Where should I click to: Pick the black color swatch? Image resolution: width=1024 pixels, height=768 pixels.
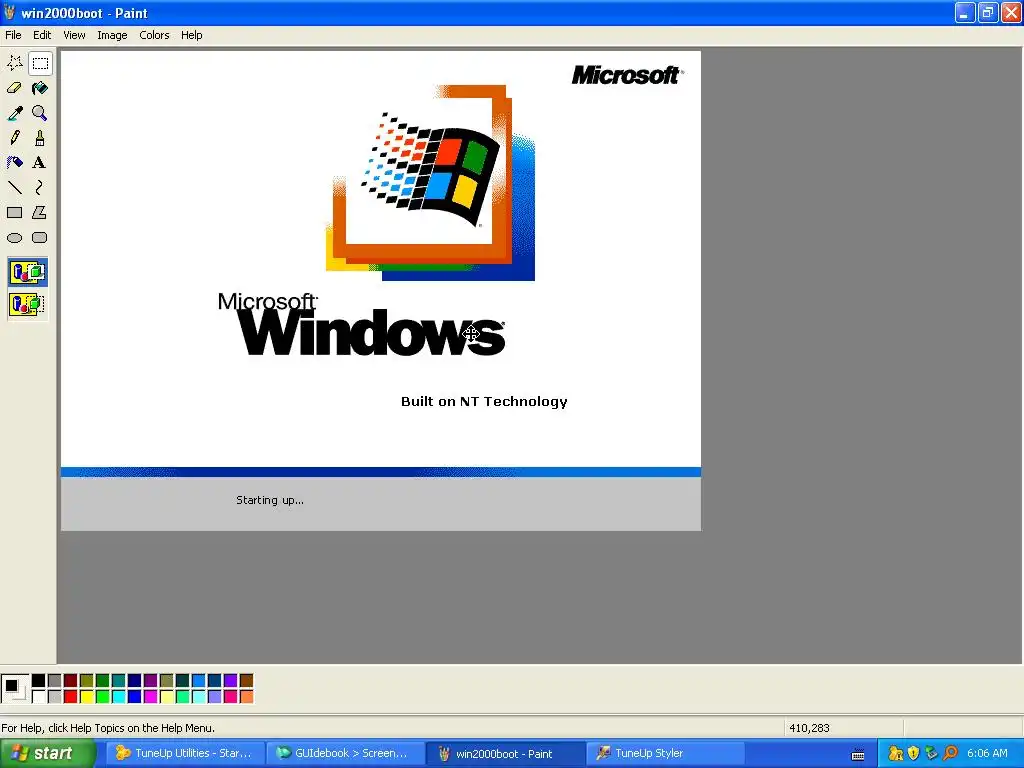pos(39,680)
